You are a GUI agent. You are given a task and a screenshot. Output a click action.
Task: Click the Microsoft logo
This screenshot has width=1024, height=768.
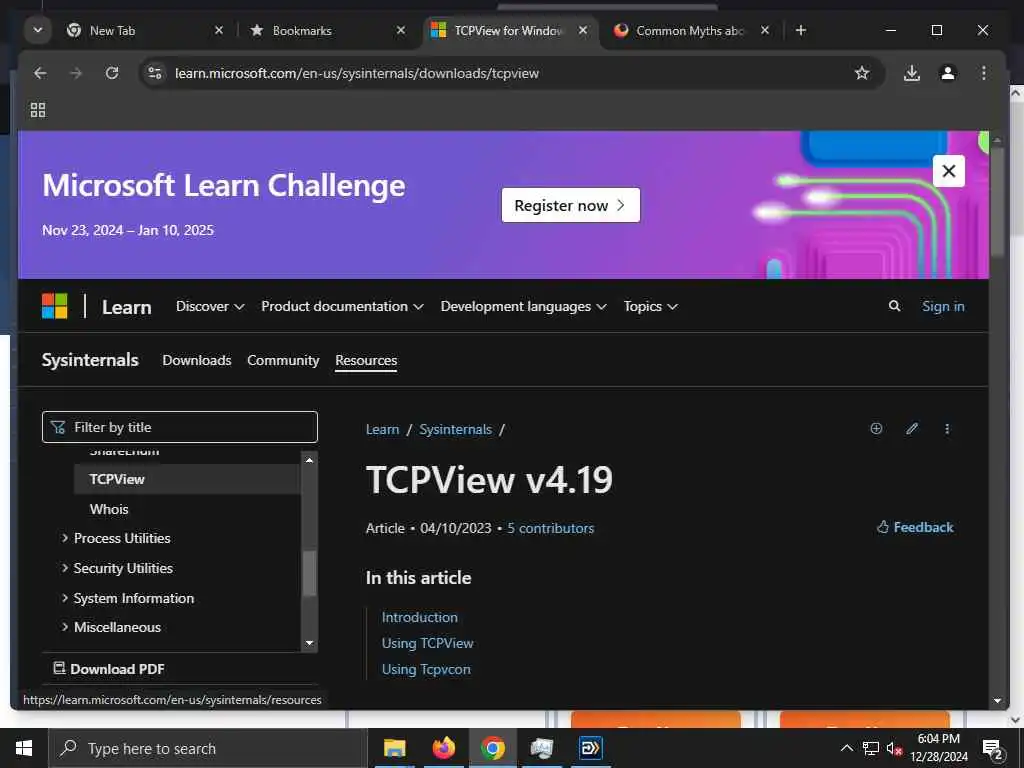[54, 306]
